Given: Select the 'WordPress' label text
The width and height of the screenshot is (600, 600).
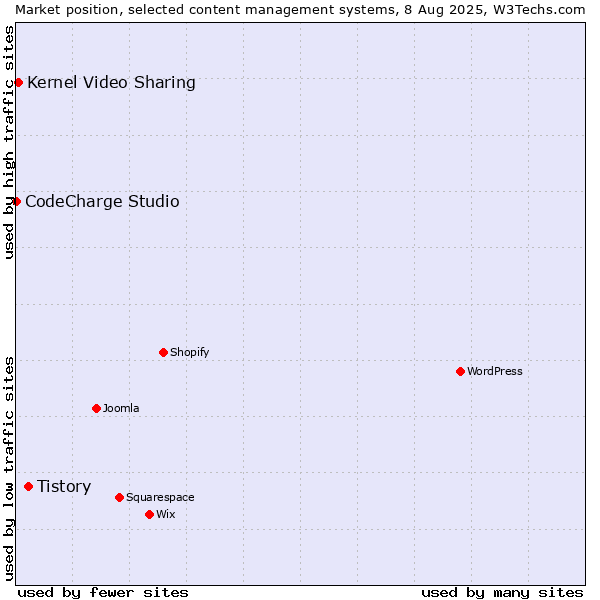Looking at the screenshot, I should [495, 372].
